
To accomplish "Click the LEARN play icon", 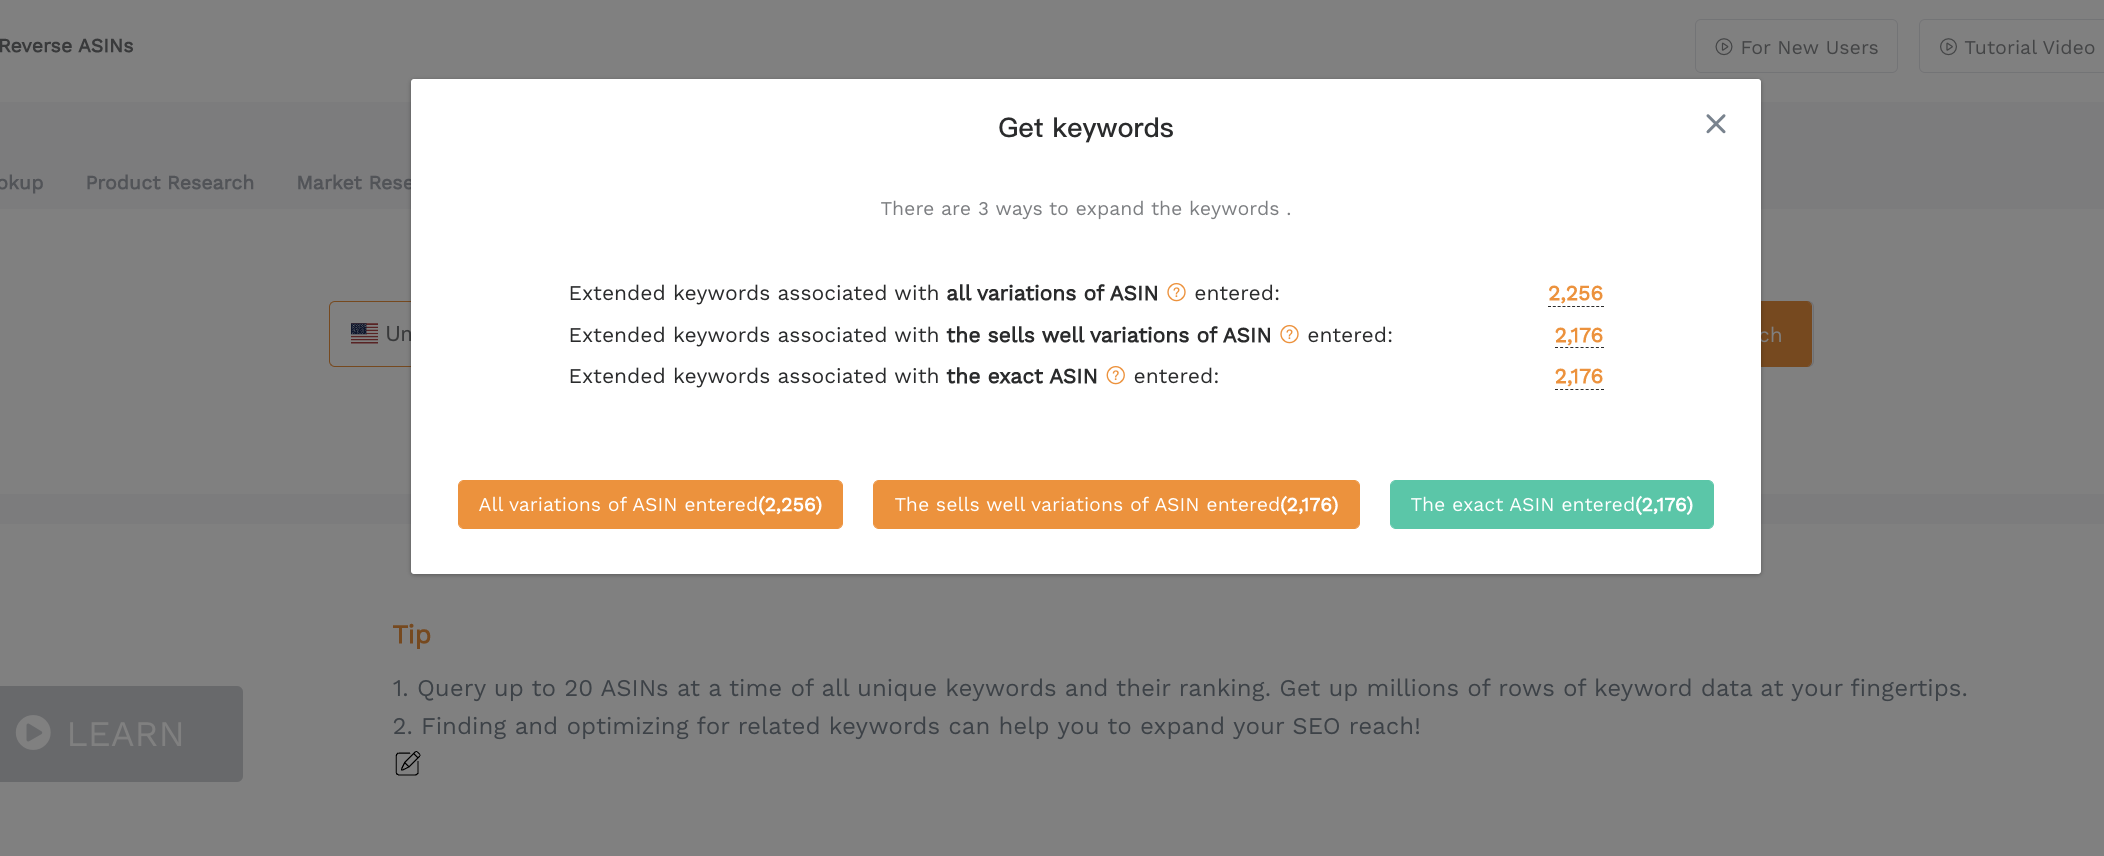I will click(x=33, y=733).
